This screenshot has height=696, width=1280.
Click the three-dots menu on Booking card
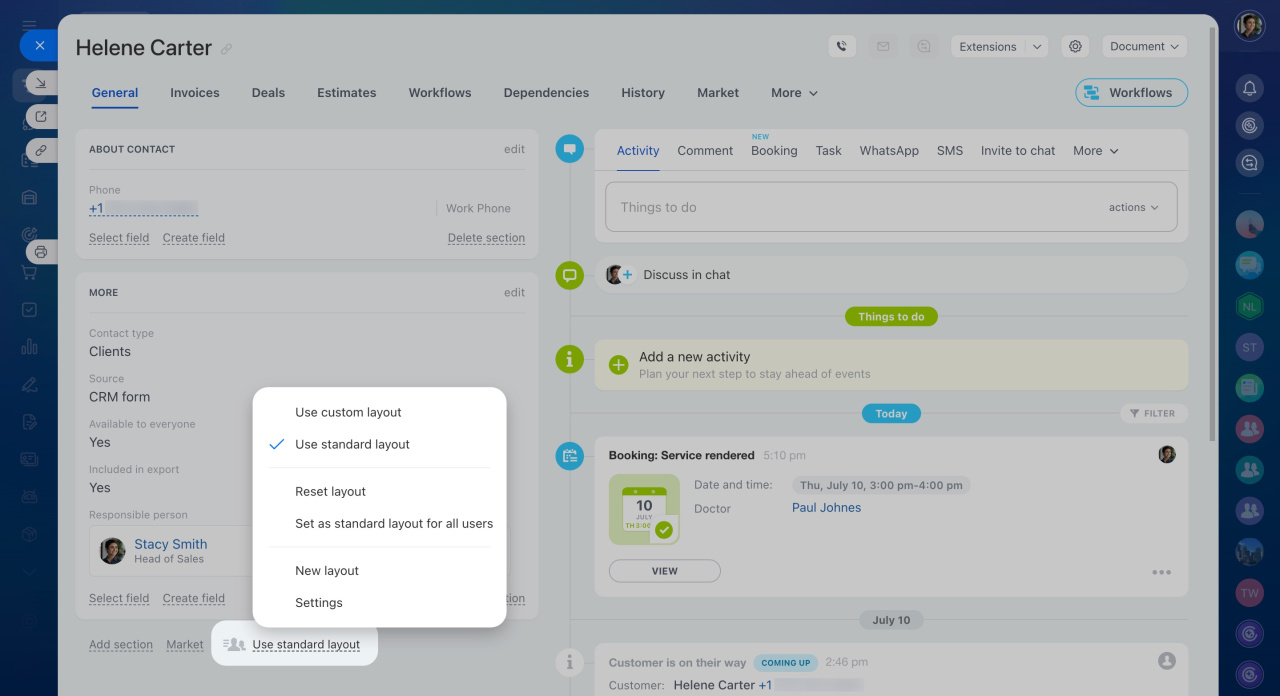tap(1161, 573)
